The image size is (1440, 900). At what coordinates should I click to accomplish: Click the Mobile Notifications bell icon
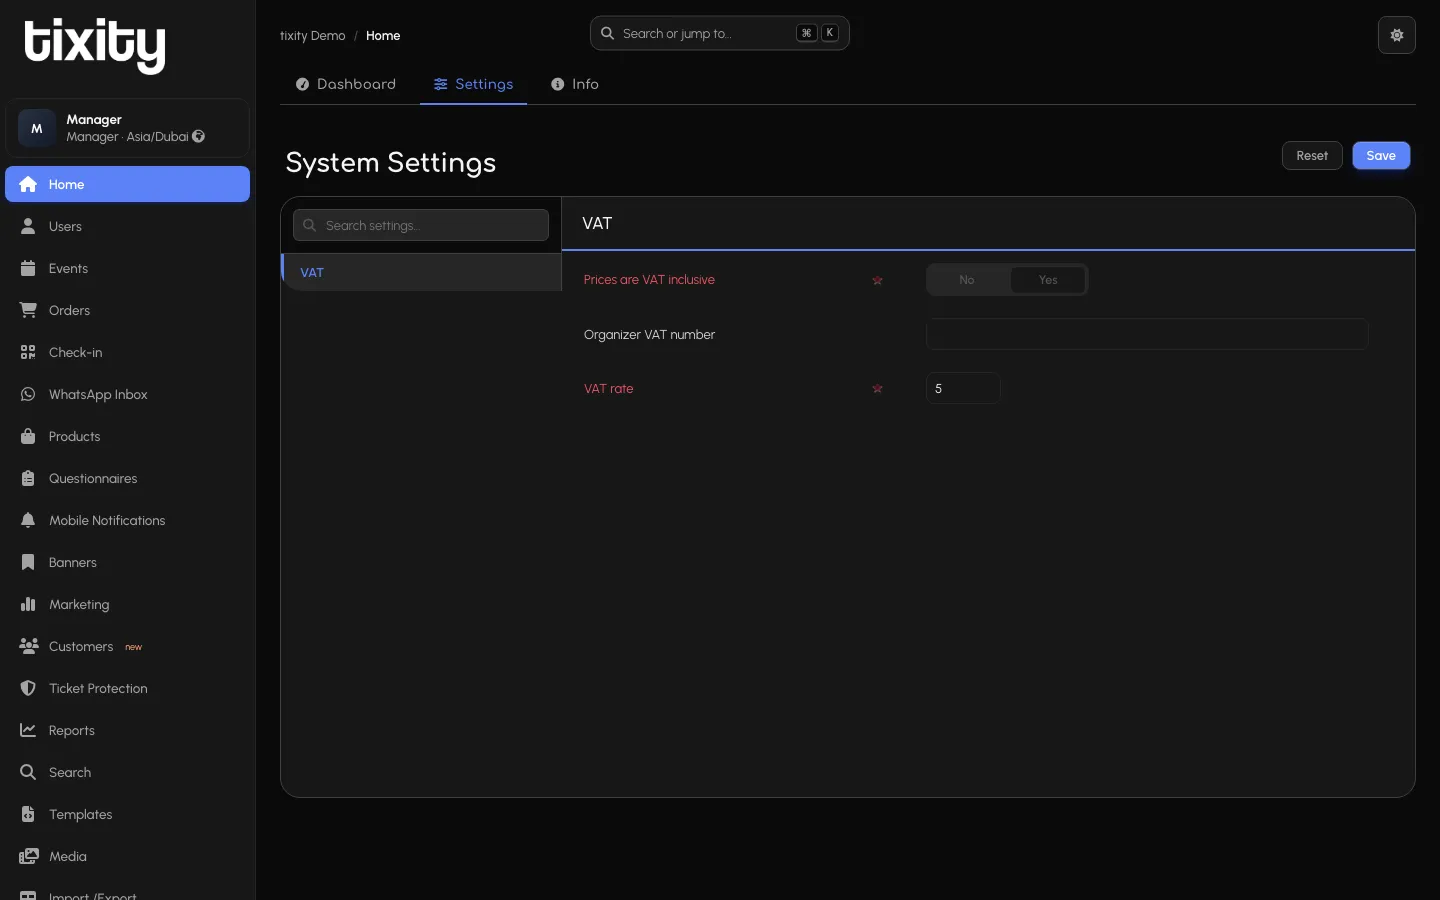[x=28, y=520]
